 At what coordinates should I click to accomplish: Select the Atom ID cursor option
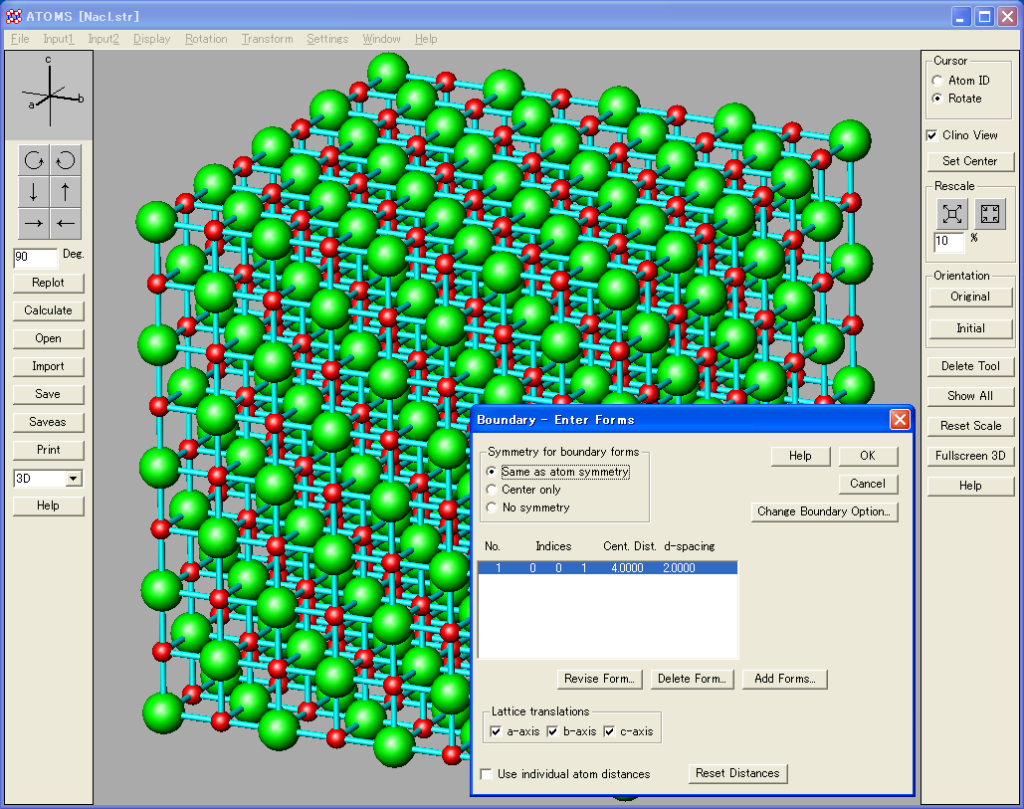937,81
